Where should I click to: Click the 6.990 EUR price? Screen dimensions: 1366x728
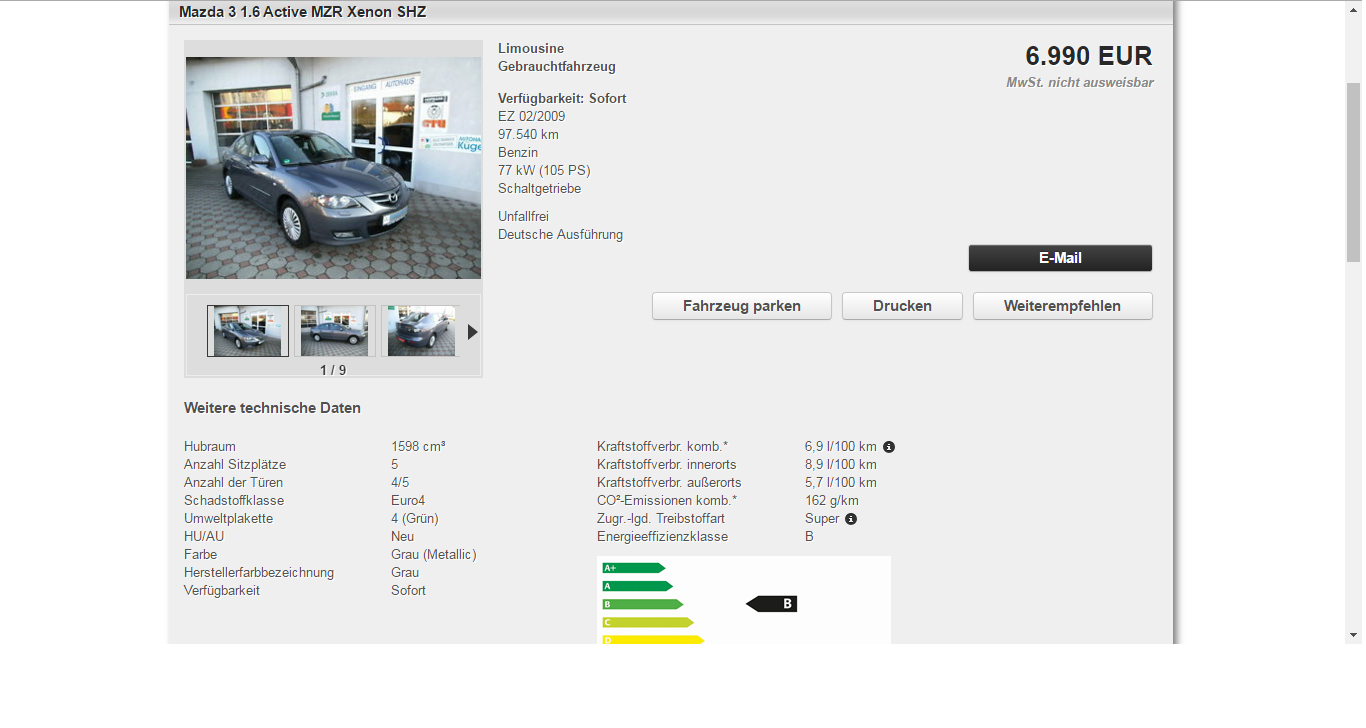pyautogui.click(x=1088, y=56)
